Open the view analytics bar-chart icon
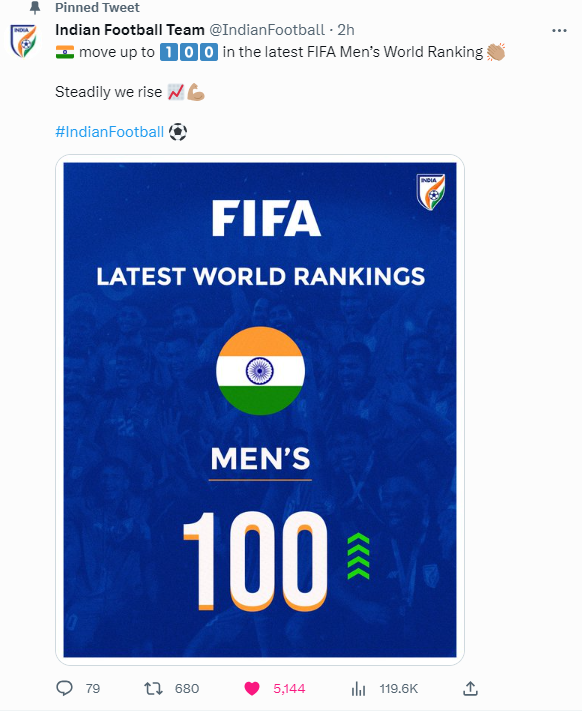This screenshot has width=582, height=716. [358, 689]
